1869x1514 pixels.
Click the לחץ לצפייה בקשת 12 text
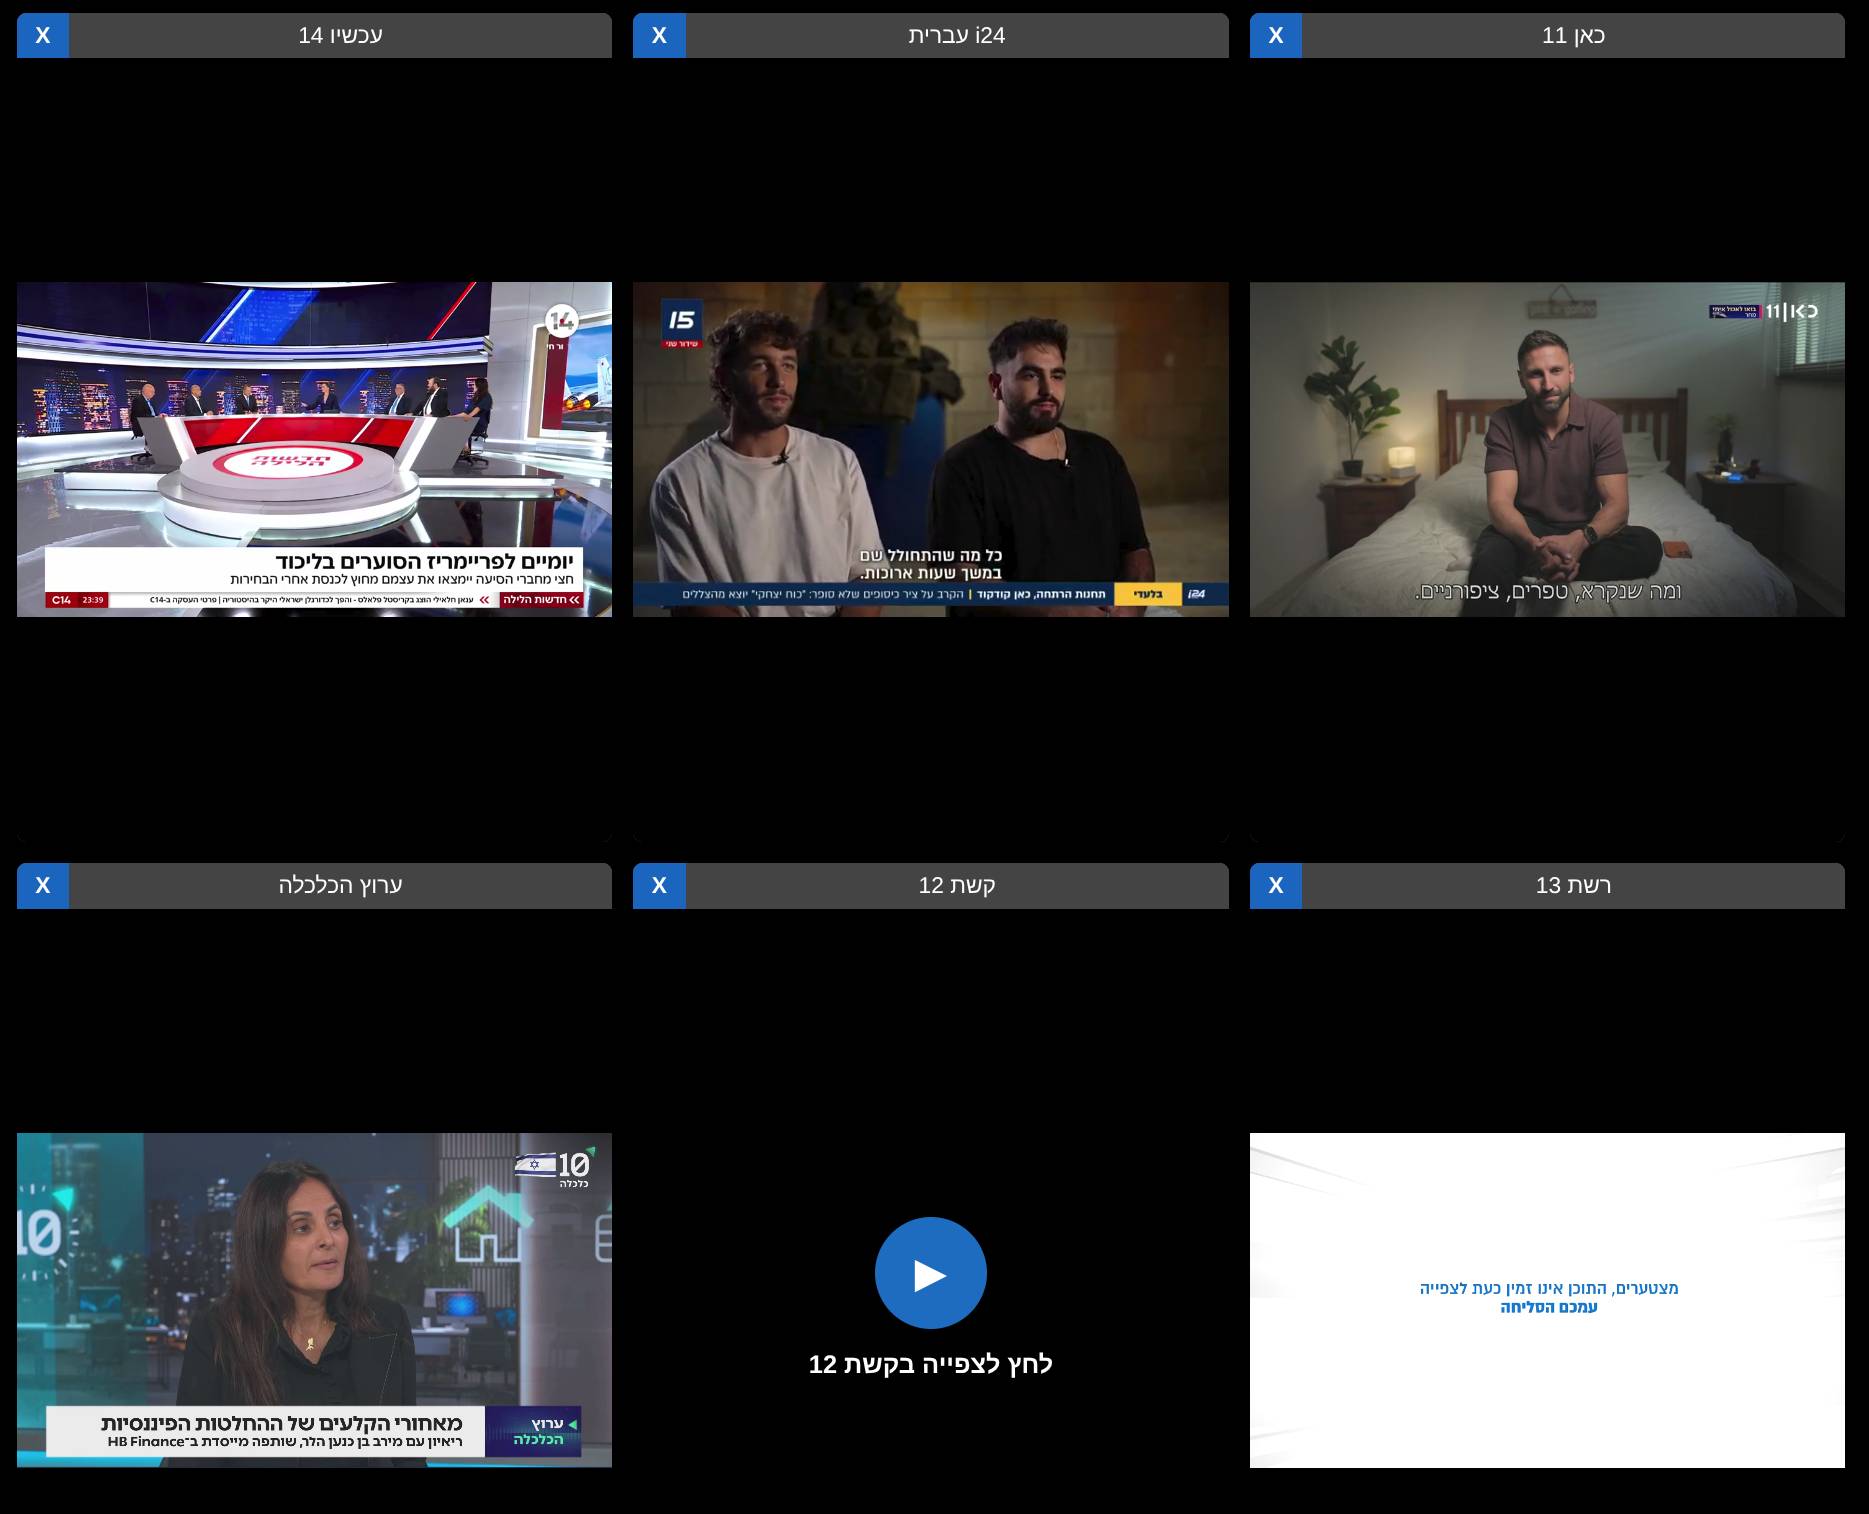click(x=930, y=1364)
